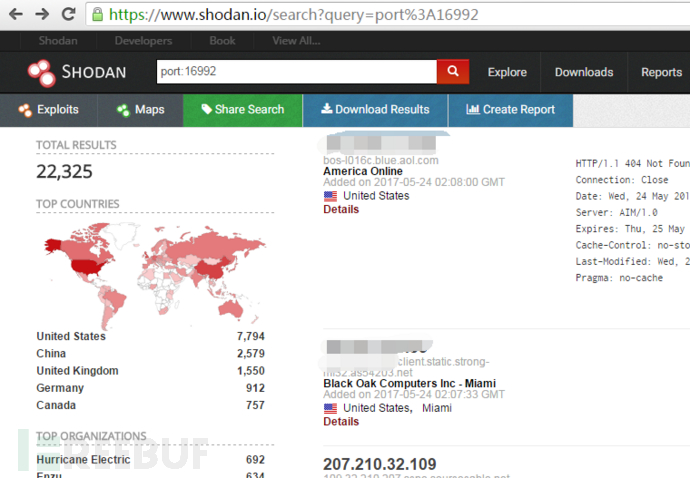Image resolution: width=690 pixels, height=478 pixels.
Task: Open the Book top navigation link
Action: (222, 41)
